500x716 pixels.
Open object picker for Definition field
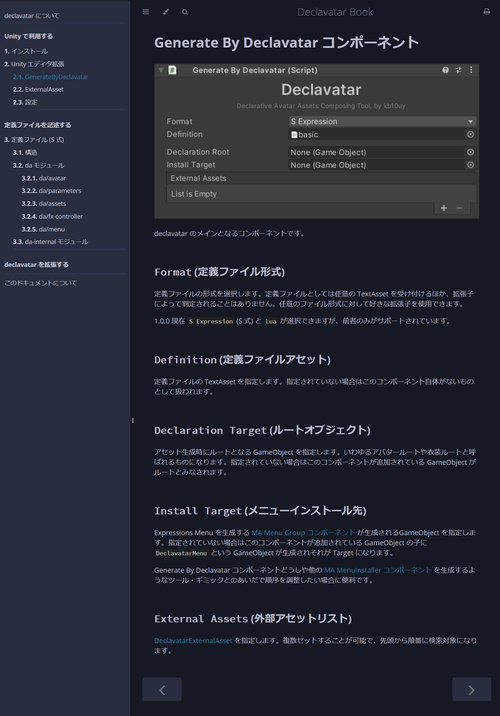coord(470,135)
